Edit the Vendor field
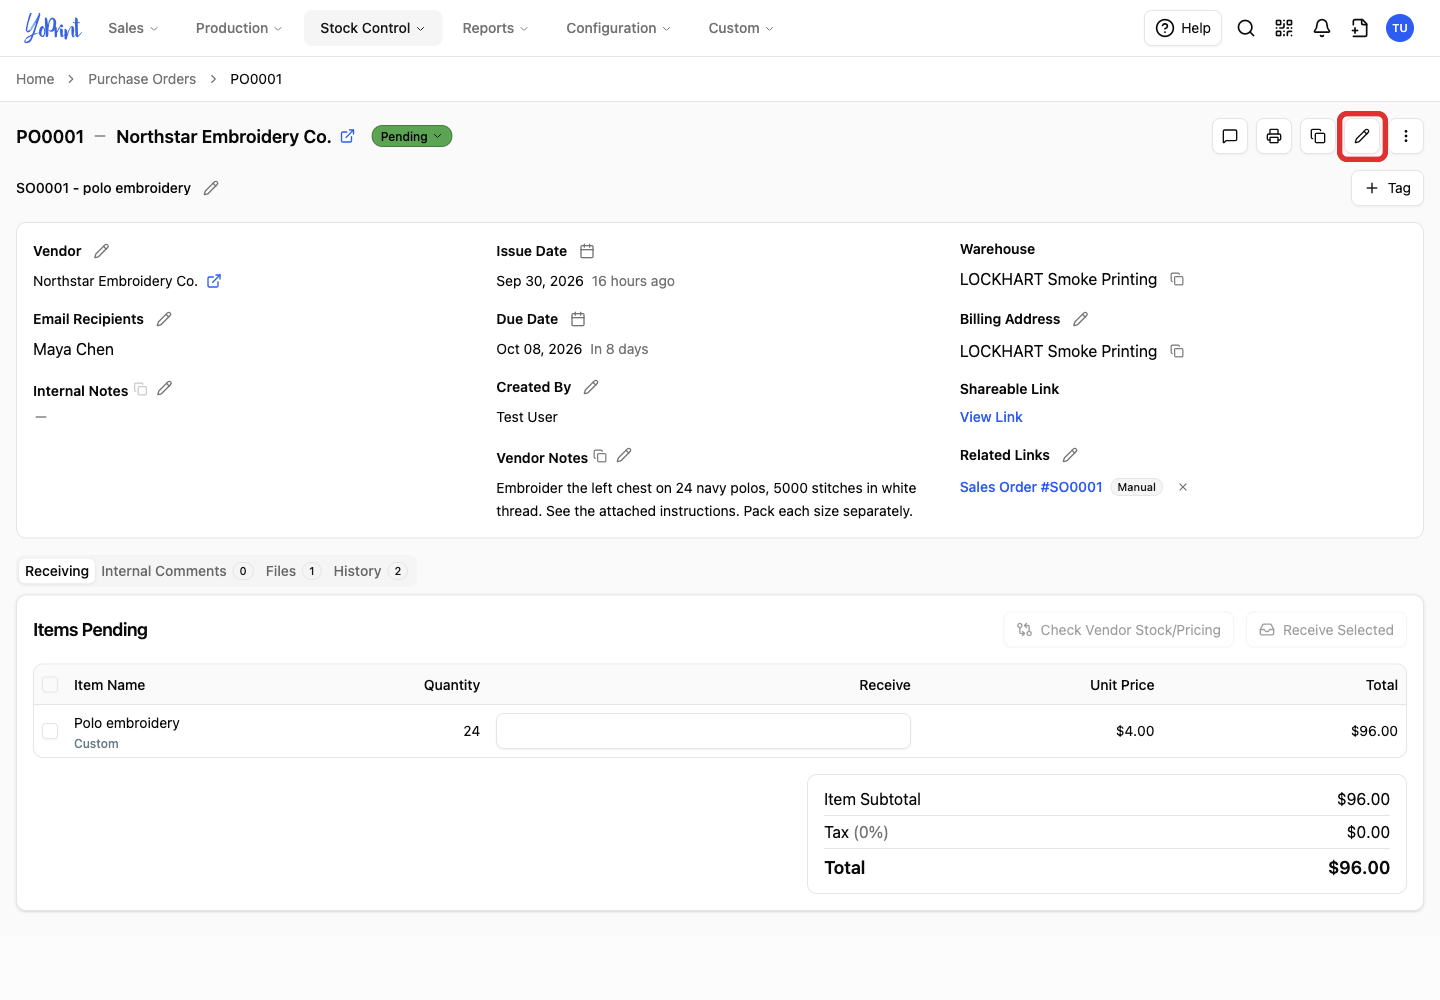This screenshot has width=1440, height=1000. [101, 251]
